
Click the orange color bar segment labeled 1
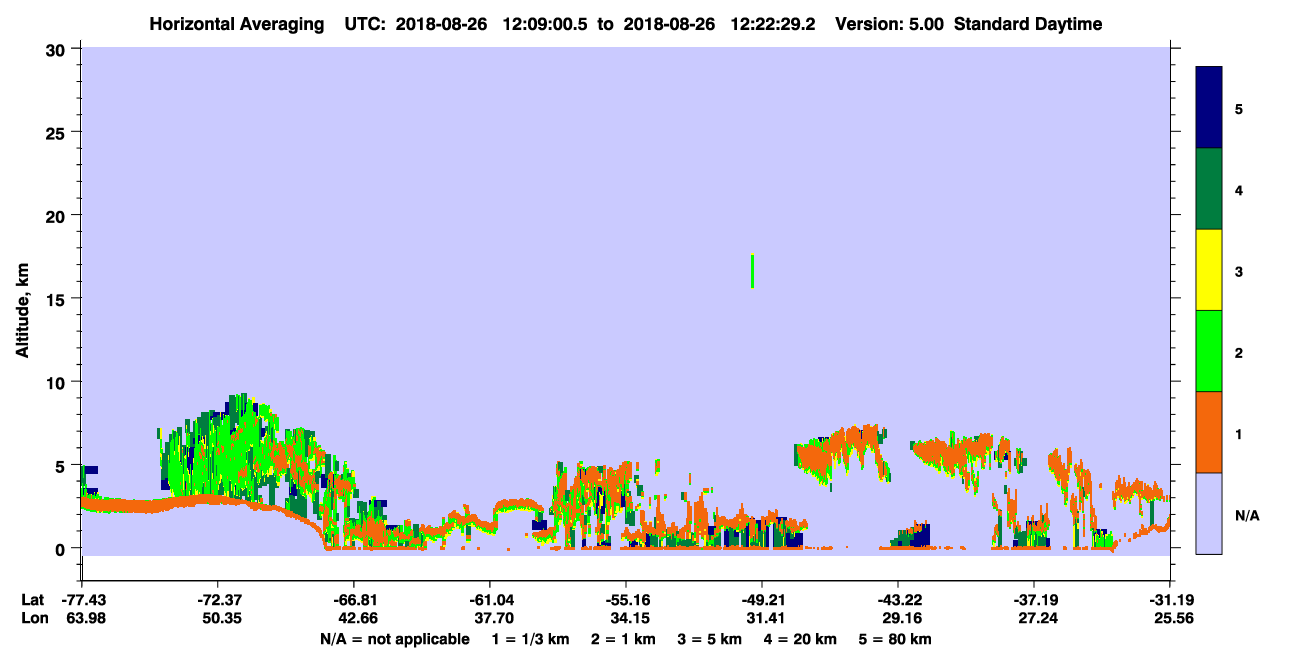pyautogui.click(x=1209, y=432)
